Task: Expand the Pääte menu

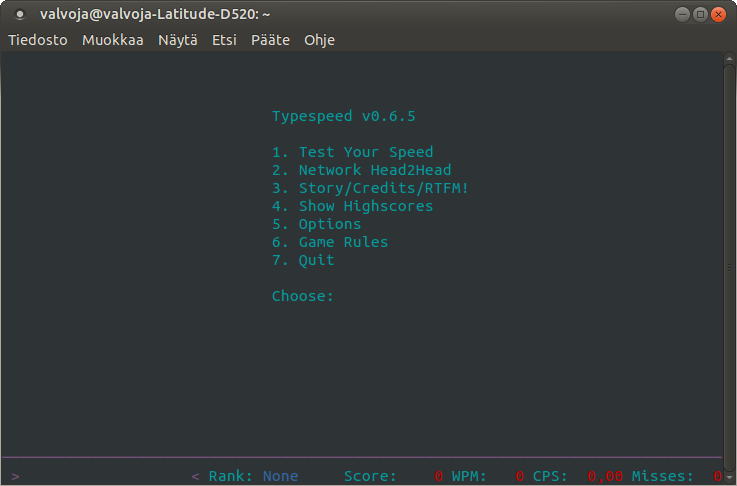Action: [x=270, y=40]
